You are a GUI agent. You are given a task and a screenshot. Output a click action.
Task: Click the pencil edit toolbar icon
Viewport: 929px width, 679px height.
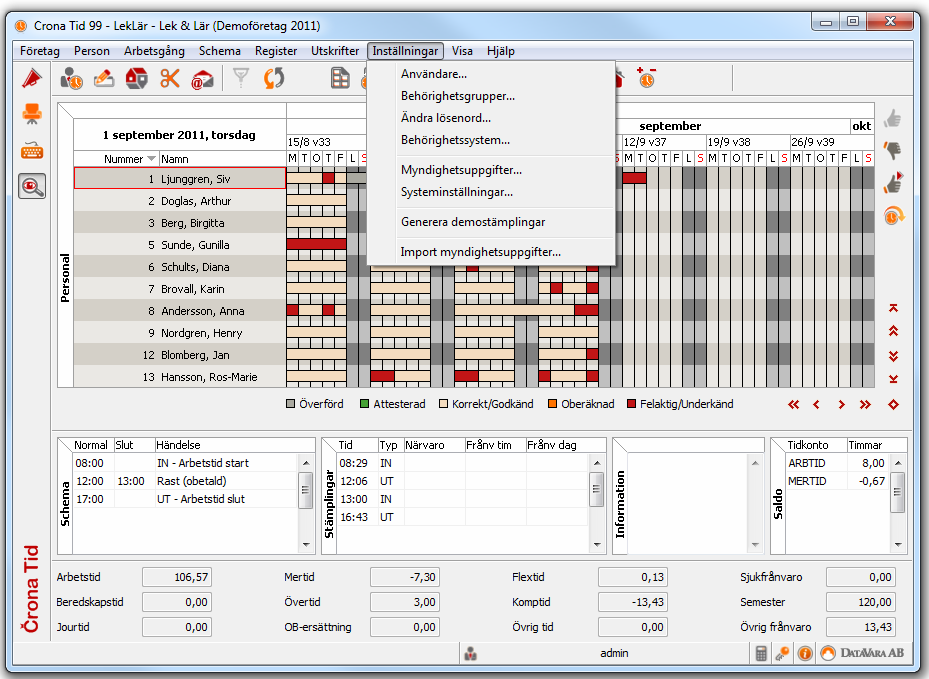[104, 78]
